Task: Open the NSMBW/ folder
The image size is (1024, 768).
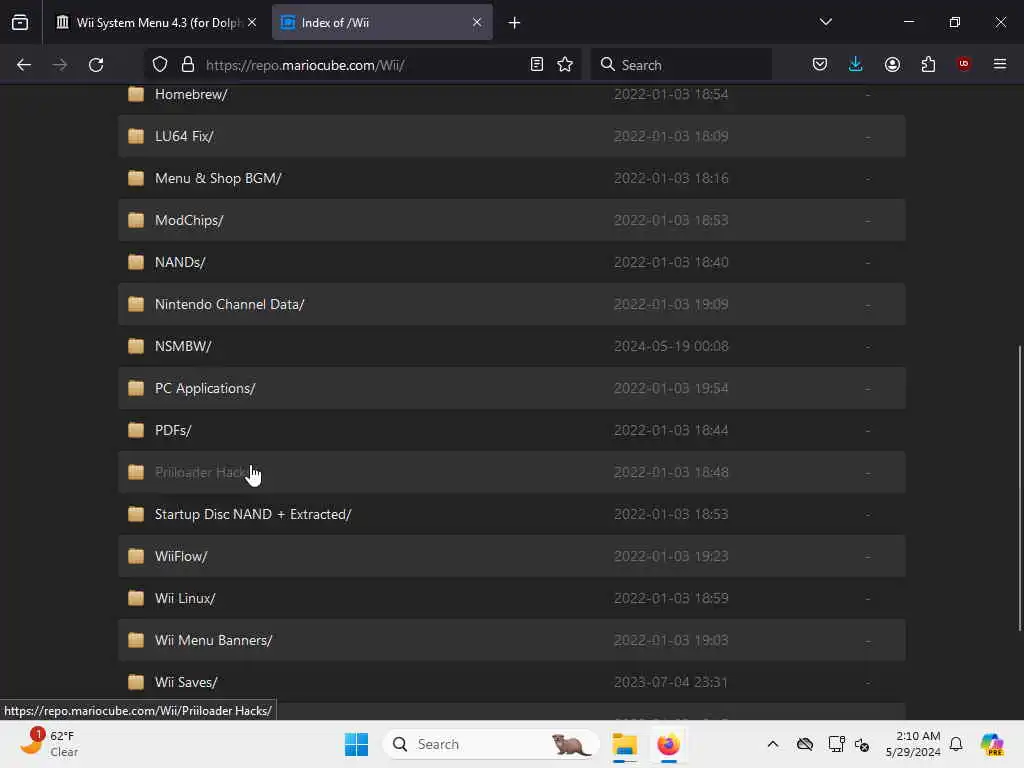Action: (183, 346)
